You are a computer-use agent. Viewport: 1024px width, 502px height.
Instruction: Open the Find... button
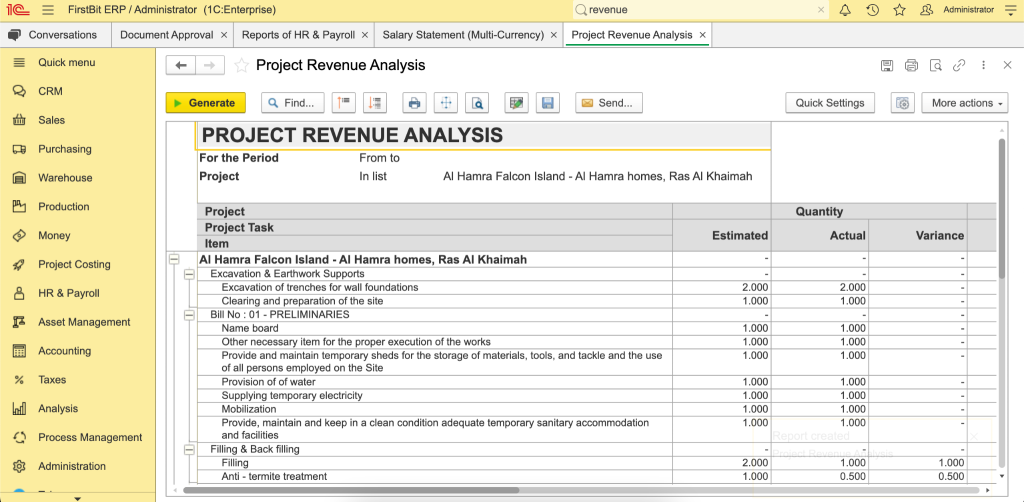click(293, 103)
